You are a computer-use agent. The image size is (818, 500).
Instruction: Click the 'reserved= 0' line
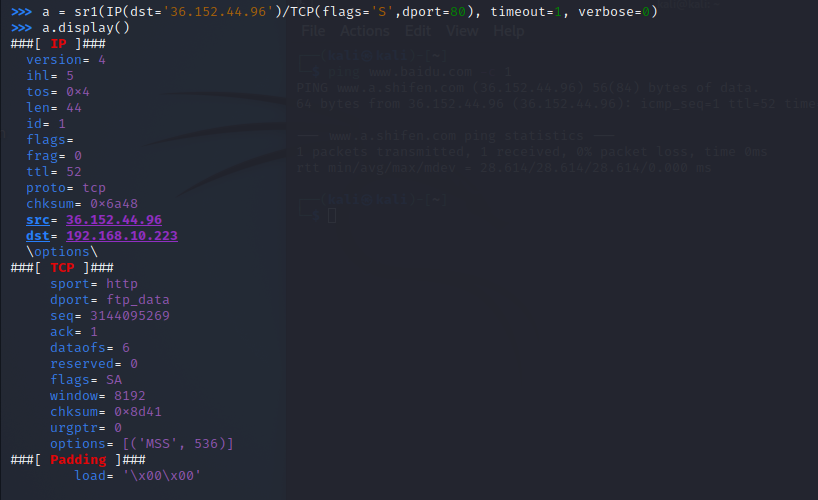tap(94, 364)
